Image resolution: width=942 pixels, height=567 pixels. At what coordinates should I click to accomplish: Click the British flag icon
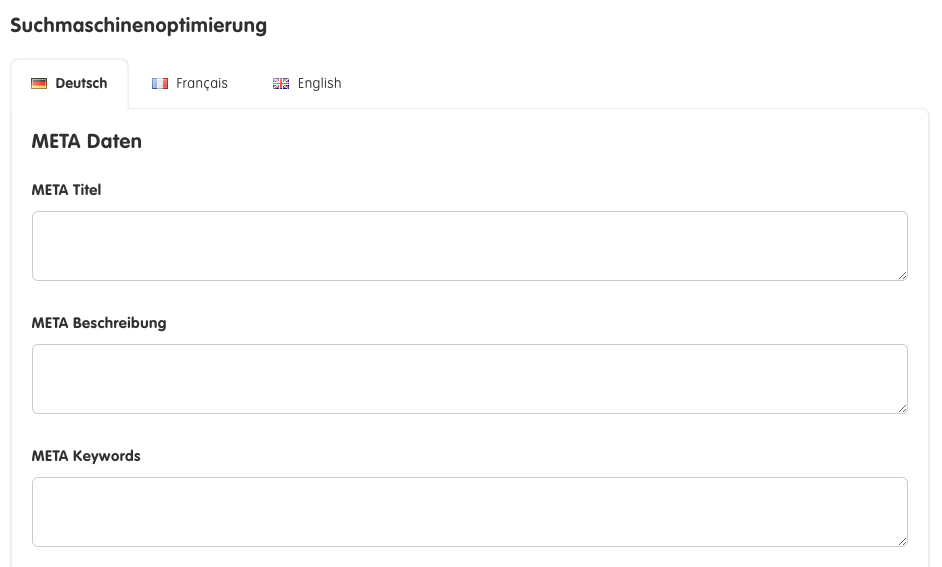click(281, 83)
